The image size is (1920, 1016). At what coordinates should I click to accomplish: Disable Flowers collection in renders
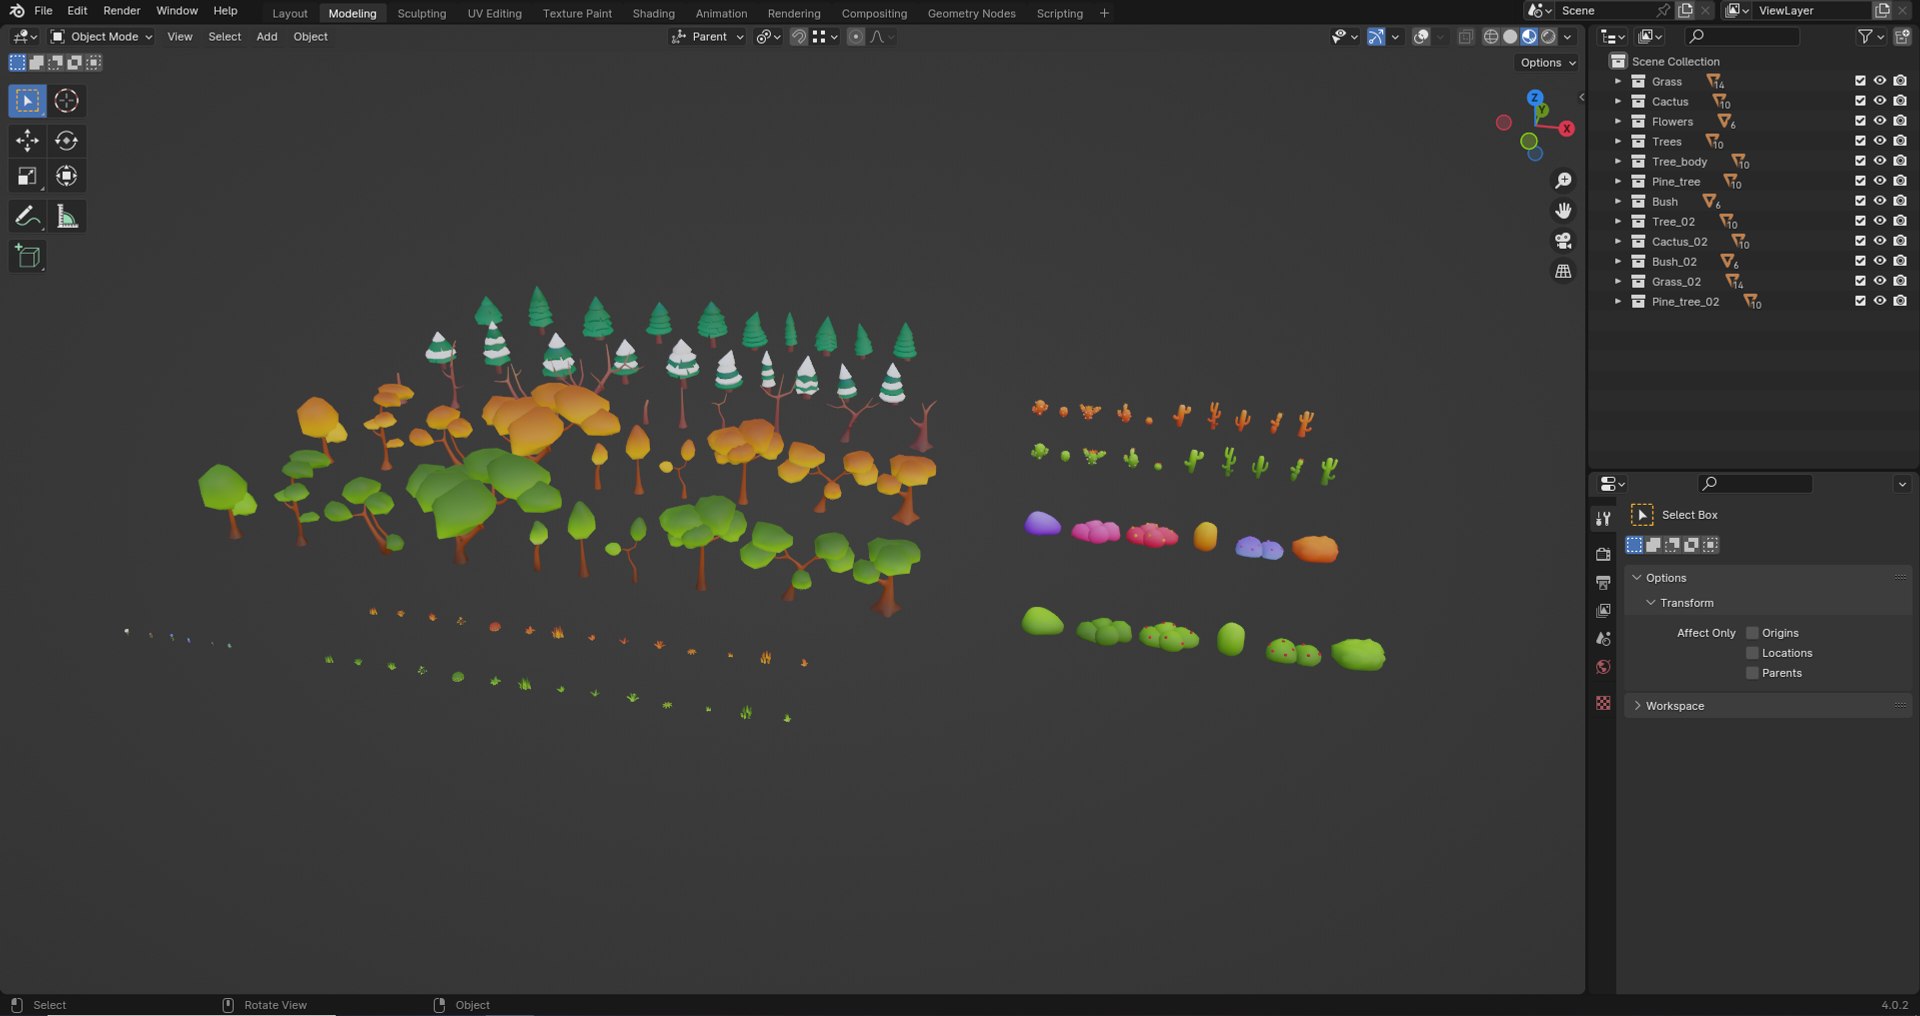(1900, 121)
